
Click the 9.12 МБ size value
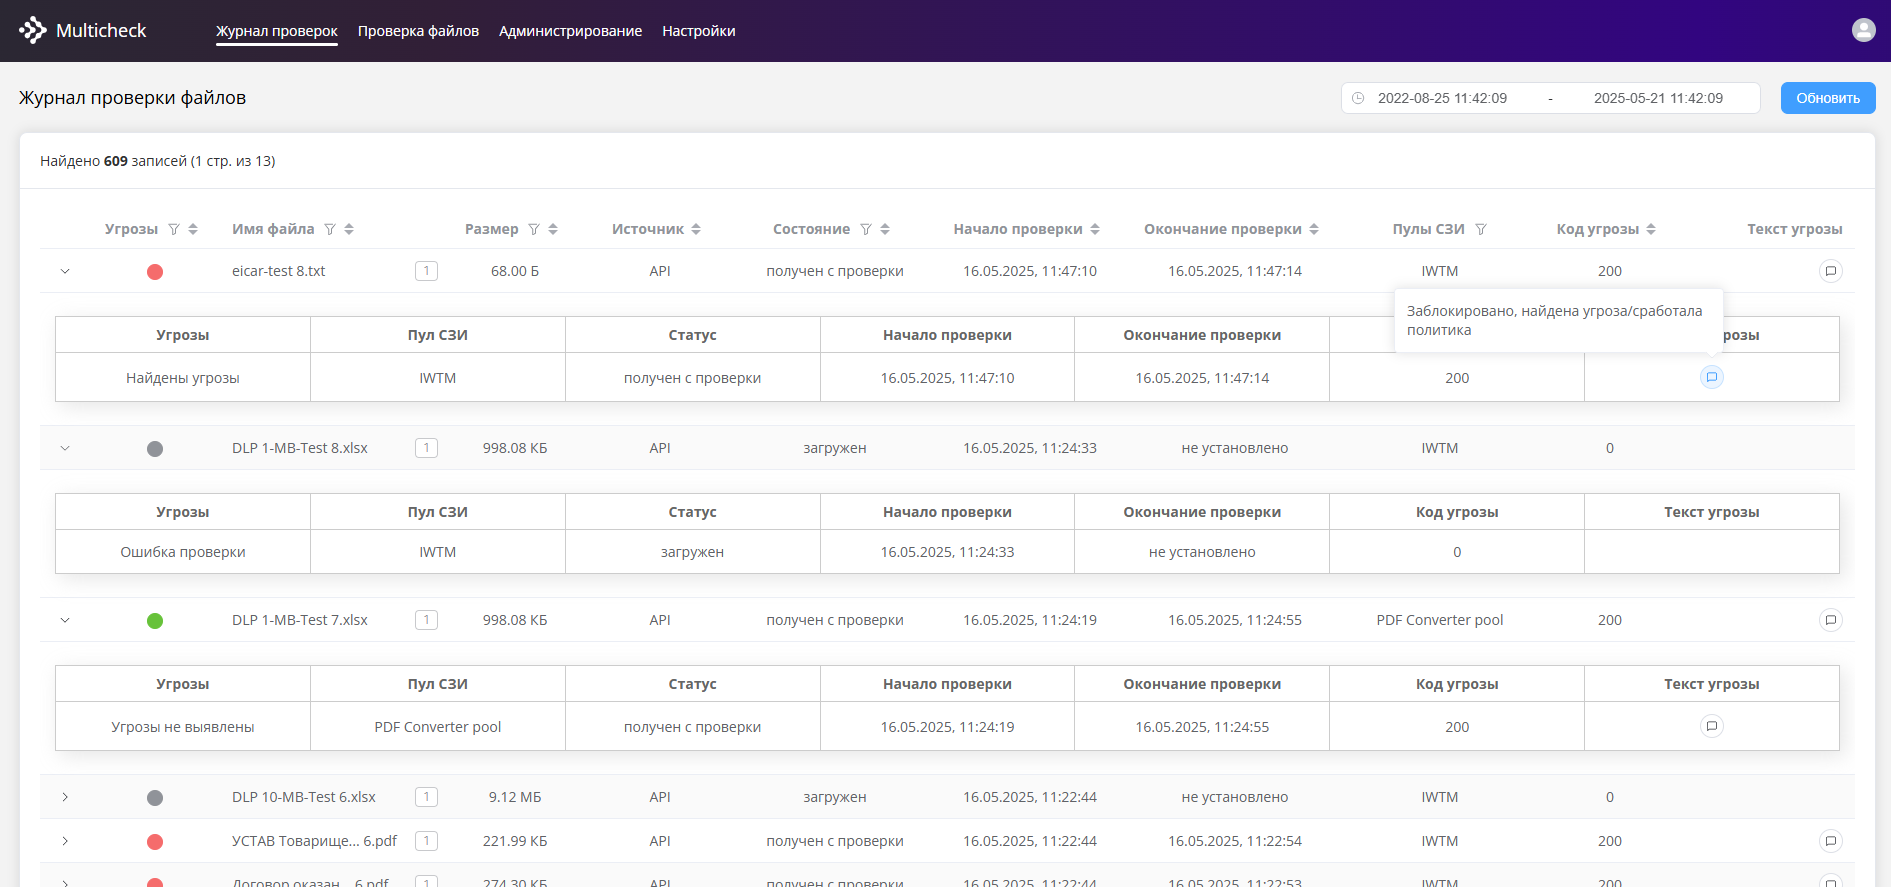pyautogui.click(x=515, y=797)
